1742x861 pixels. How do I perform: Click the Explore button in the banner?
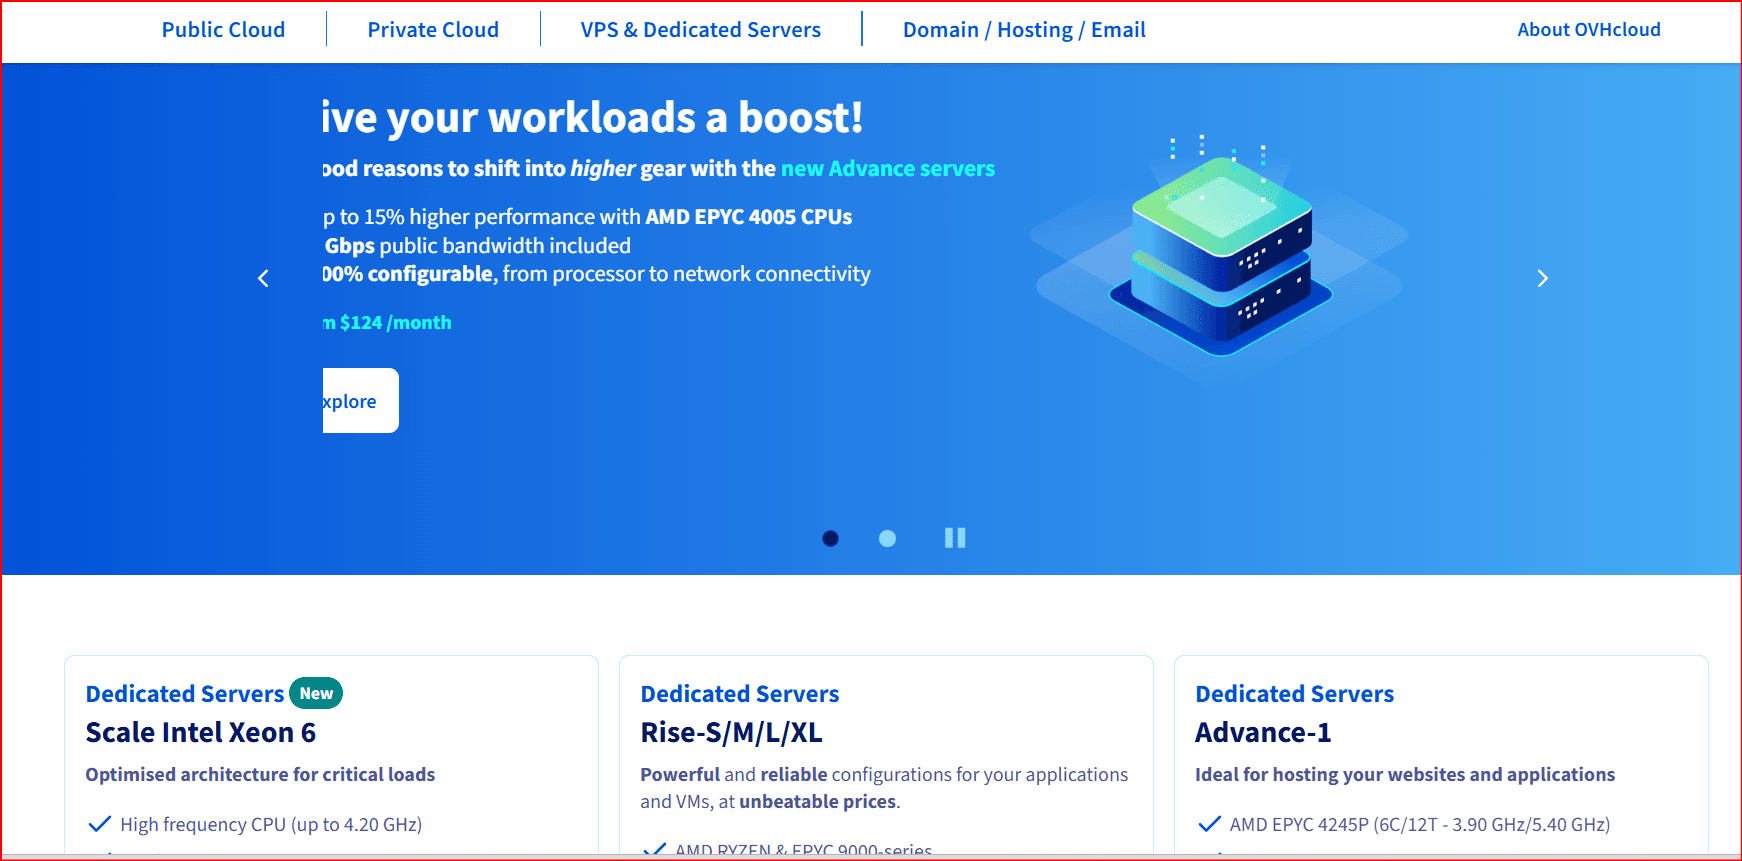(x=361, y=401)
